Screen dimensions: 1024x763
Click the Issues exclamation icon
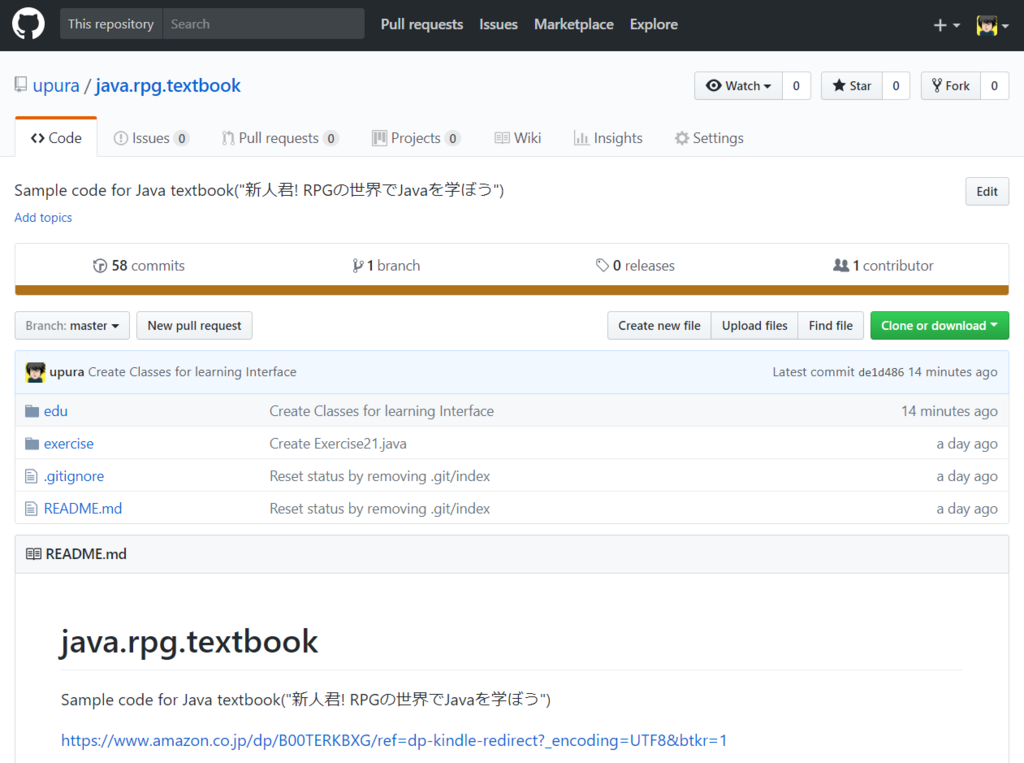tap(121, 138)
